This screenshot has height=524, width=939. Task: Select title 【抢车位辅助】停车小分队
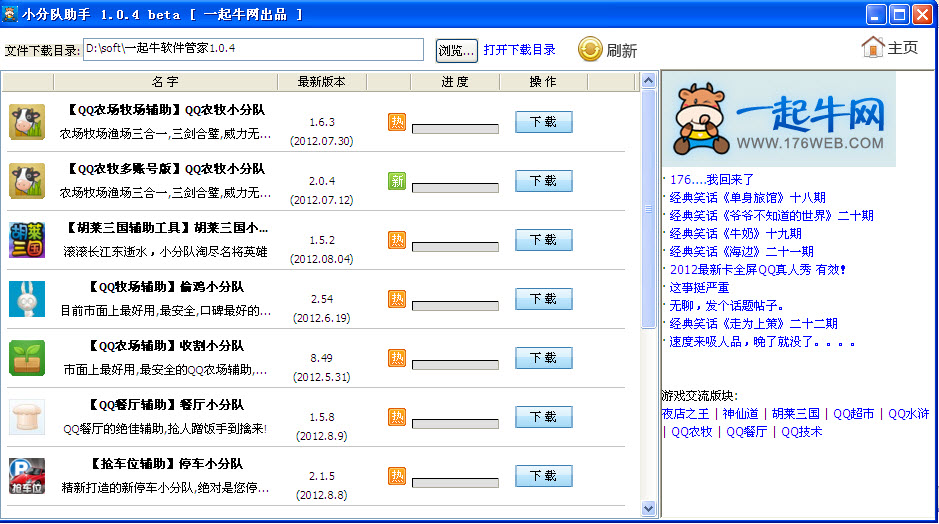166,464
